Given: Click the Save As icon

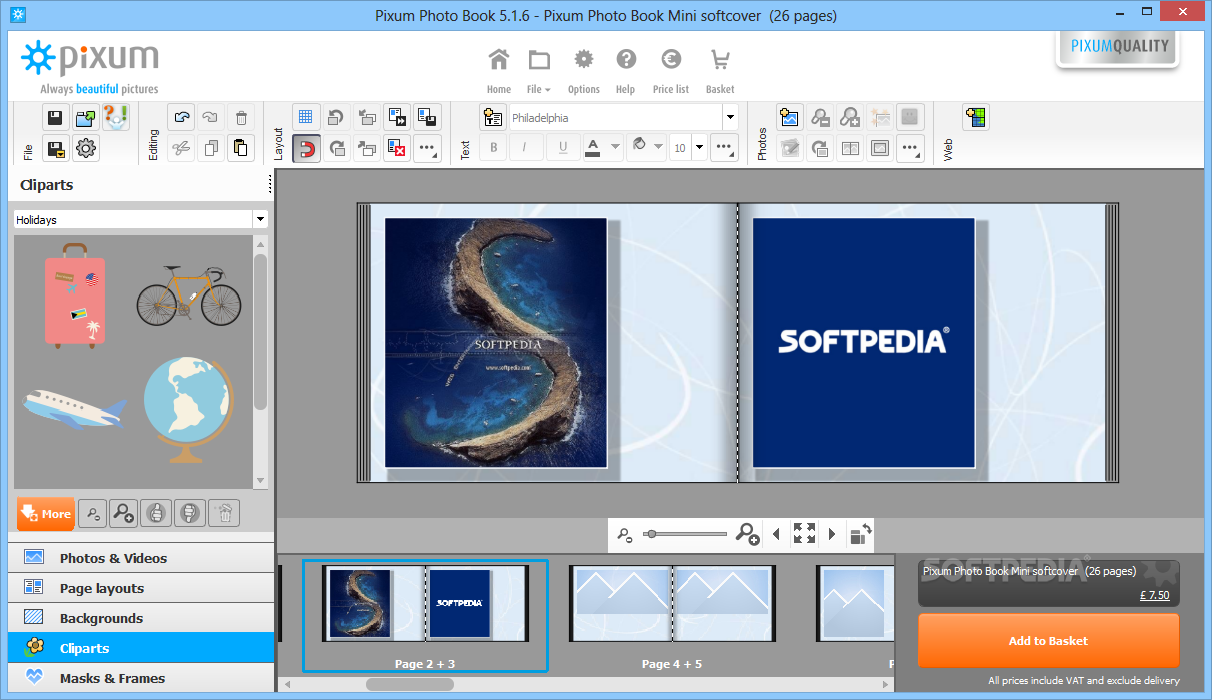Looking at the screenshot, I should [x=56, y=149].
